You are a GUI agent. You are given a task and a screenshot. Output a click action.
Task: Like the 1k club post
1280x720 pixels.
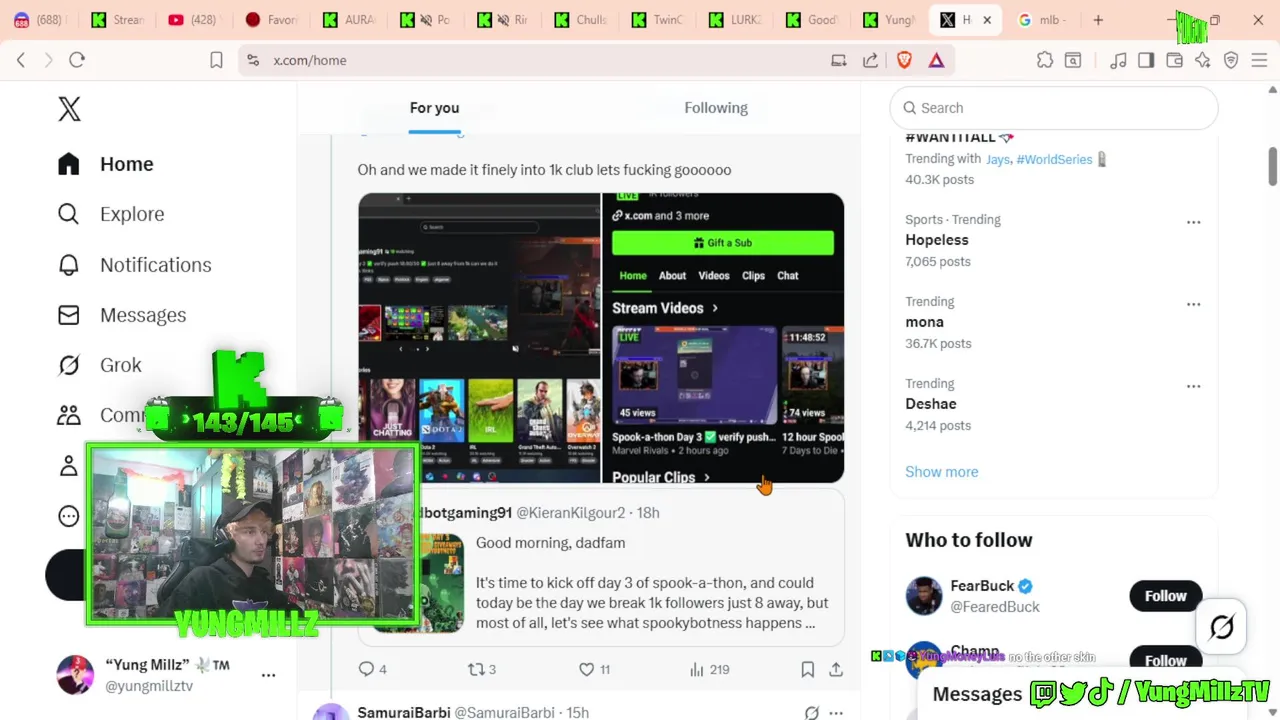(x=595, y=669)
